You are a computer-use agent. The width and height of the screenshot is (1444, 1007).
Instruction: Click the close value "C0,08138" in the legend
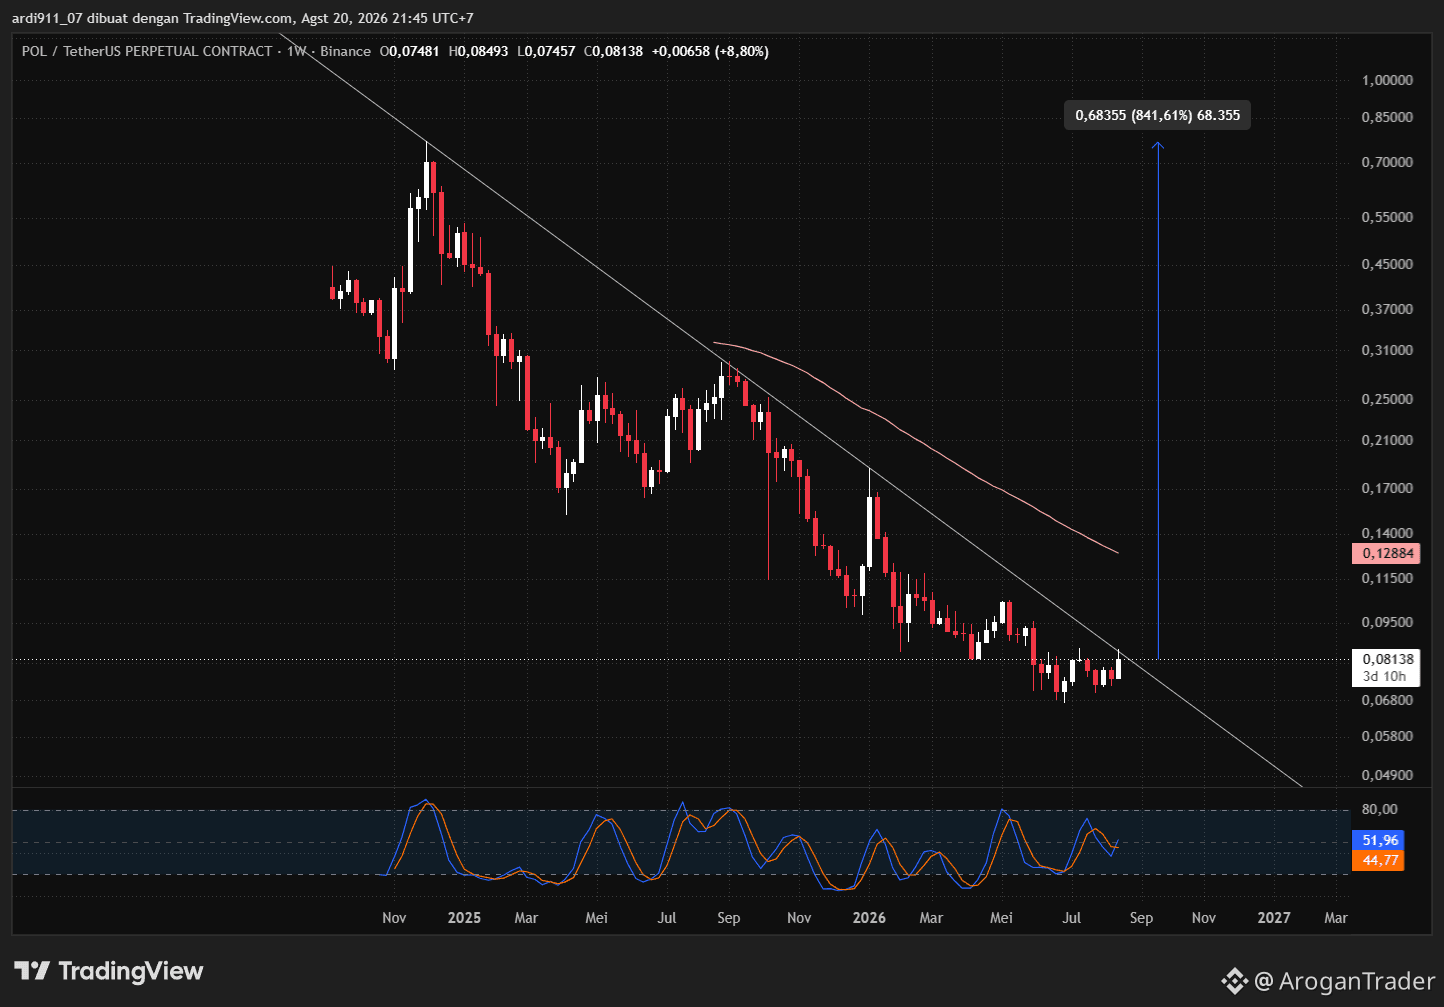pos(614,51)
